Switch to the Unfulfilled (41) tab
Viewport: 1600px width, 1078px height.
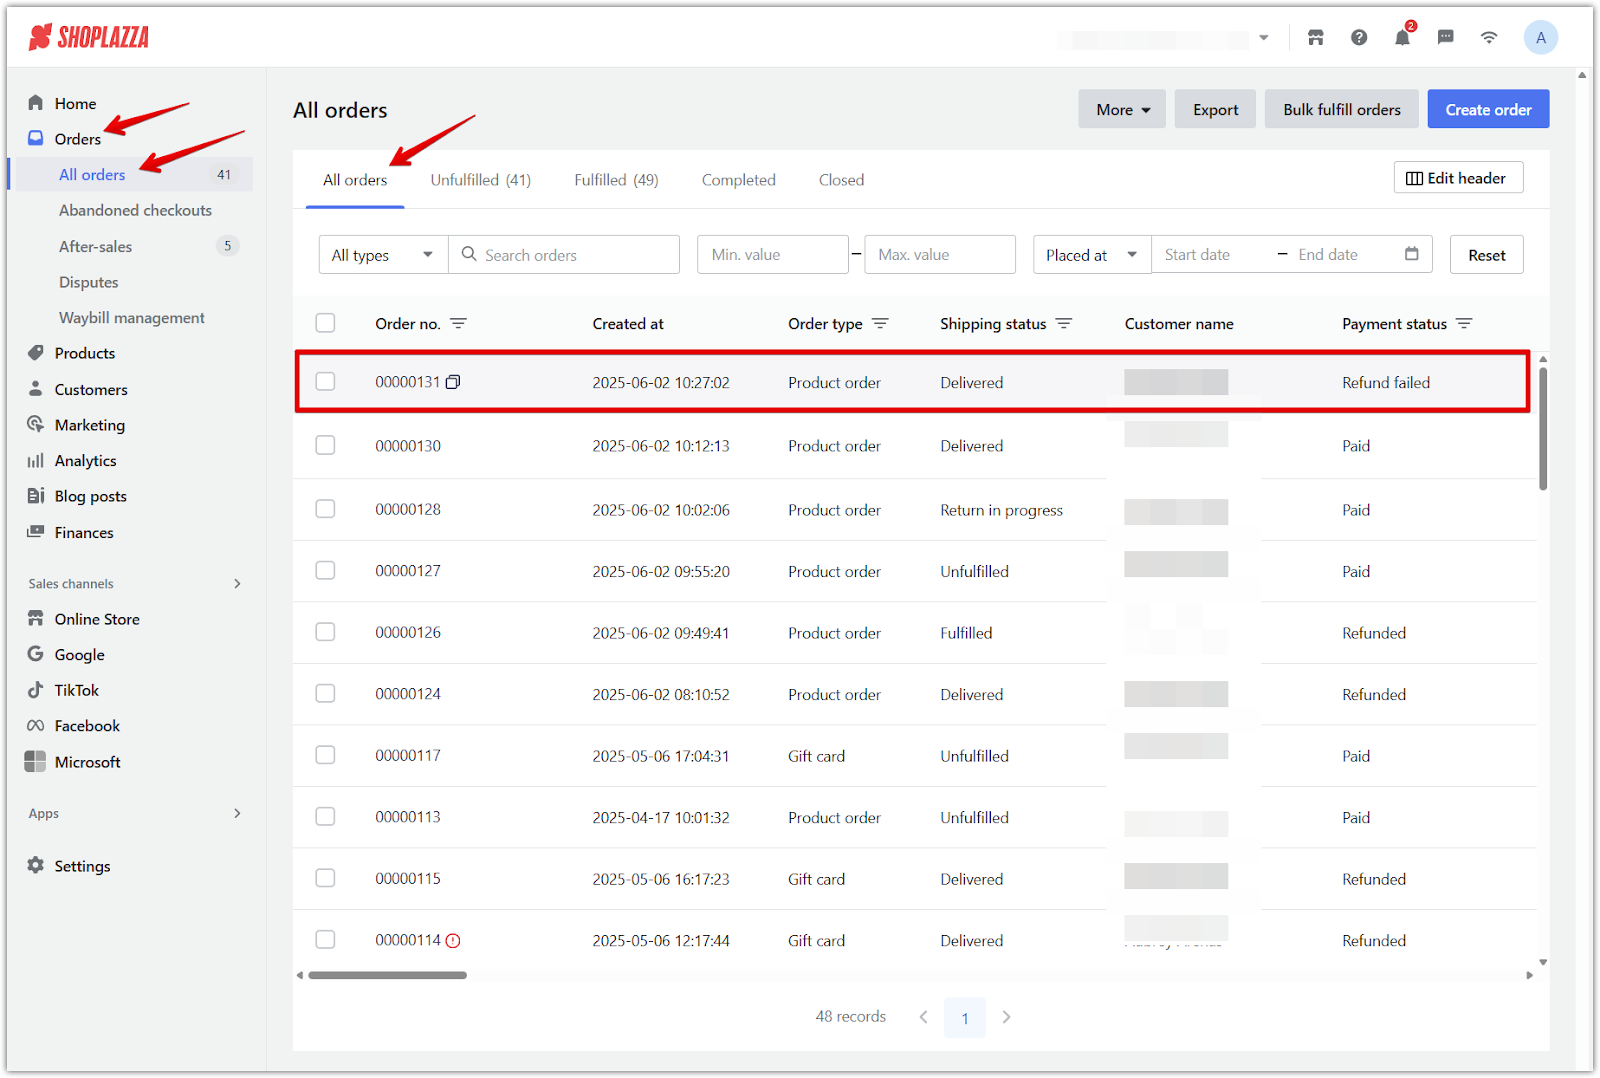coord(481,180)
